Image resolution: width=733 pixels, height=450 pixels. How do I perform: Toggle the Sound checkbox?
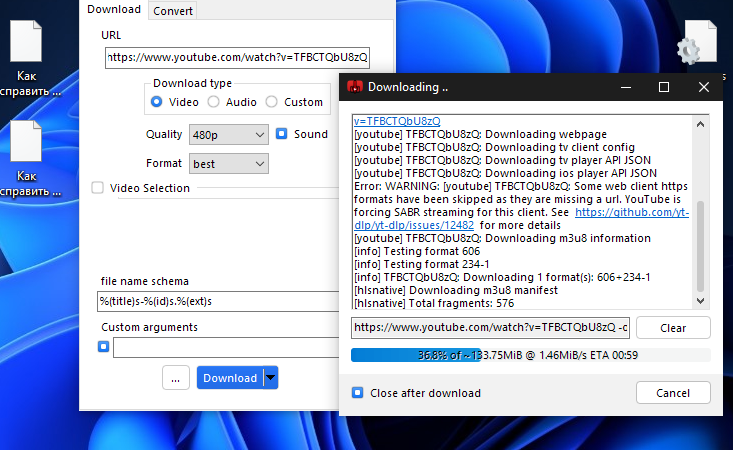pos(281,134)
